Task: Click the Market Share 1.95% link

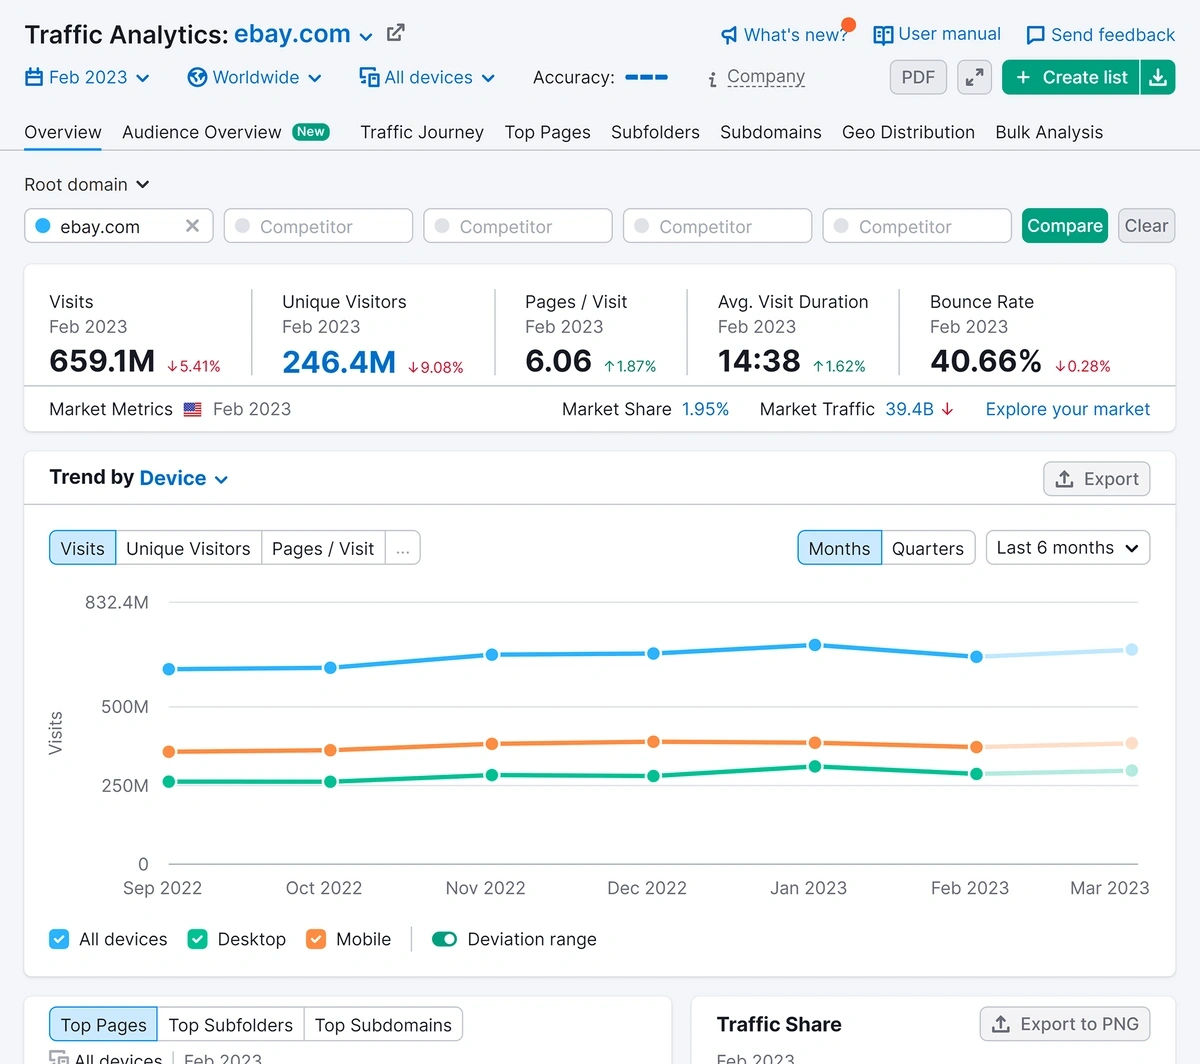Action: point(705,409)
